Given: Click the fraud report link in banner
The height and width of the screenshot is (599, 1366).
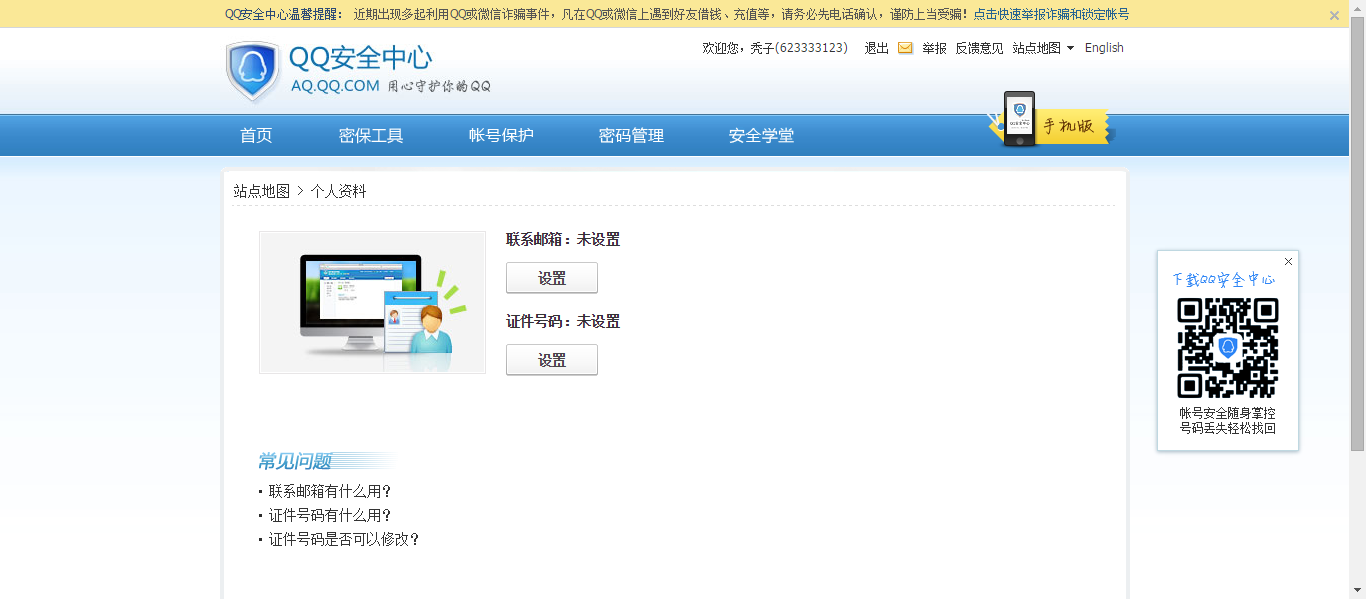Looking at the screenshot, I should click(1051, 15).
